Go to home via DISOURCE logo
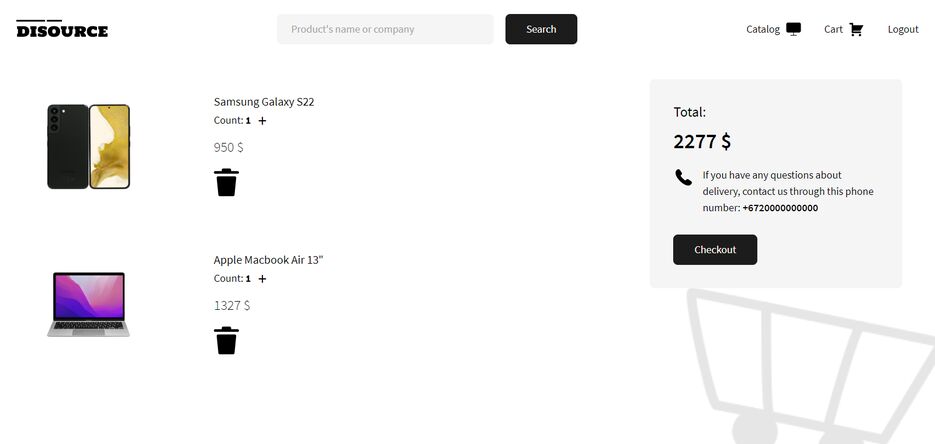 (x=62, y=29)
